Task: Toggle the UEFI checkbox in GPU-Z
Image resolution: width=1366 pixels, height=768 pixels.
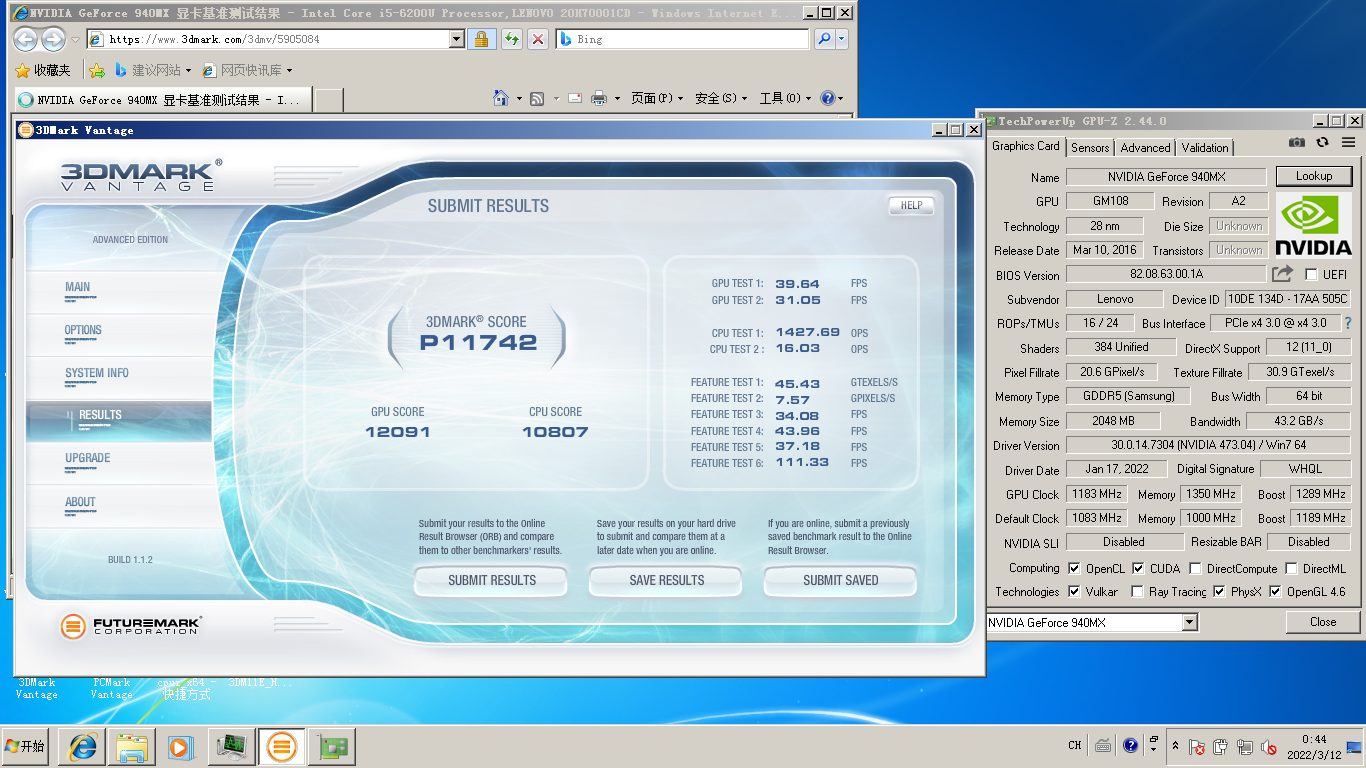Action: tap(1311, 274)
